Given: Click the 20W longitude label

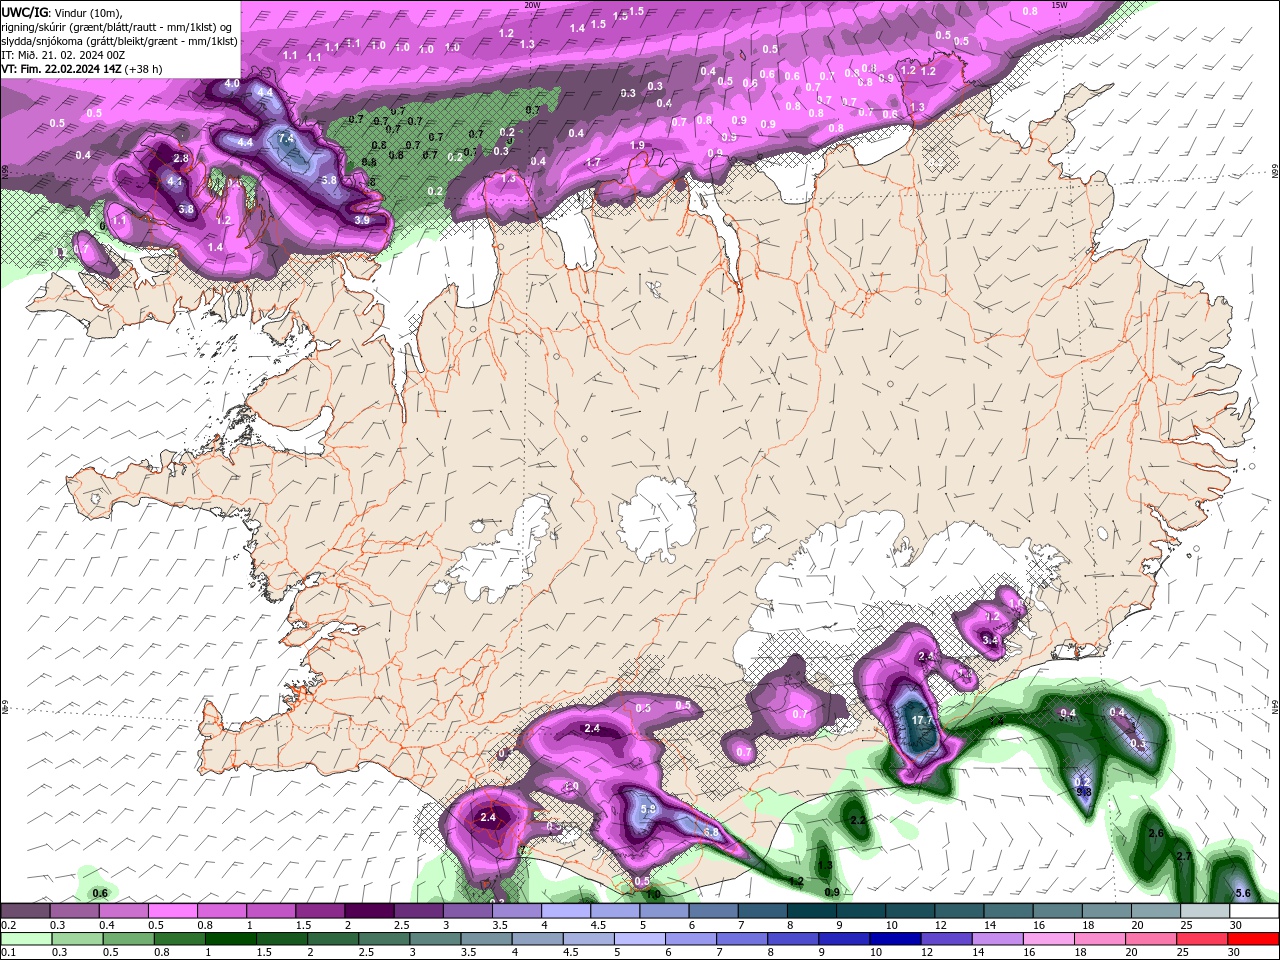Looking at the screenshot, I should tap(532, 5).
